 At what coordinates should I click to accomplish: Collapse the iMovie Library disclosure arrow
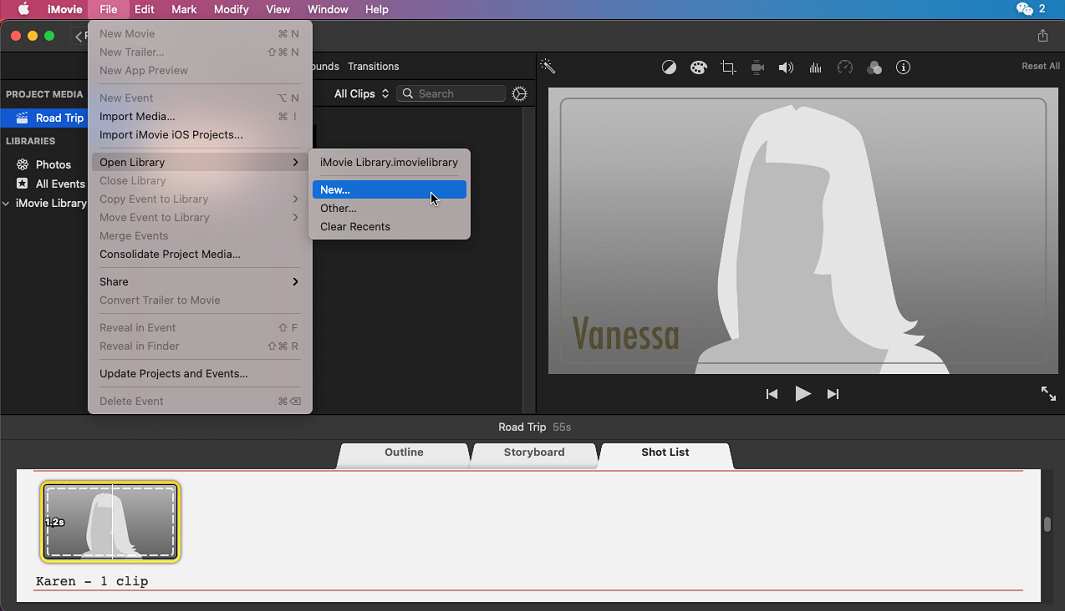[x=6, y=203]
